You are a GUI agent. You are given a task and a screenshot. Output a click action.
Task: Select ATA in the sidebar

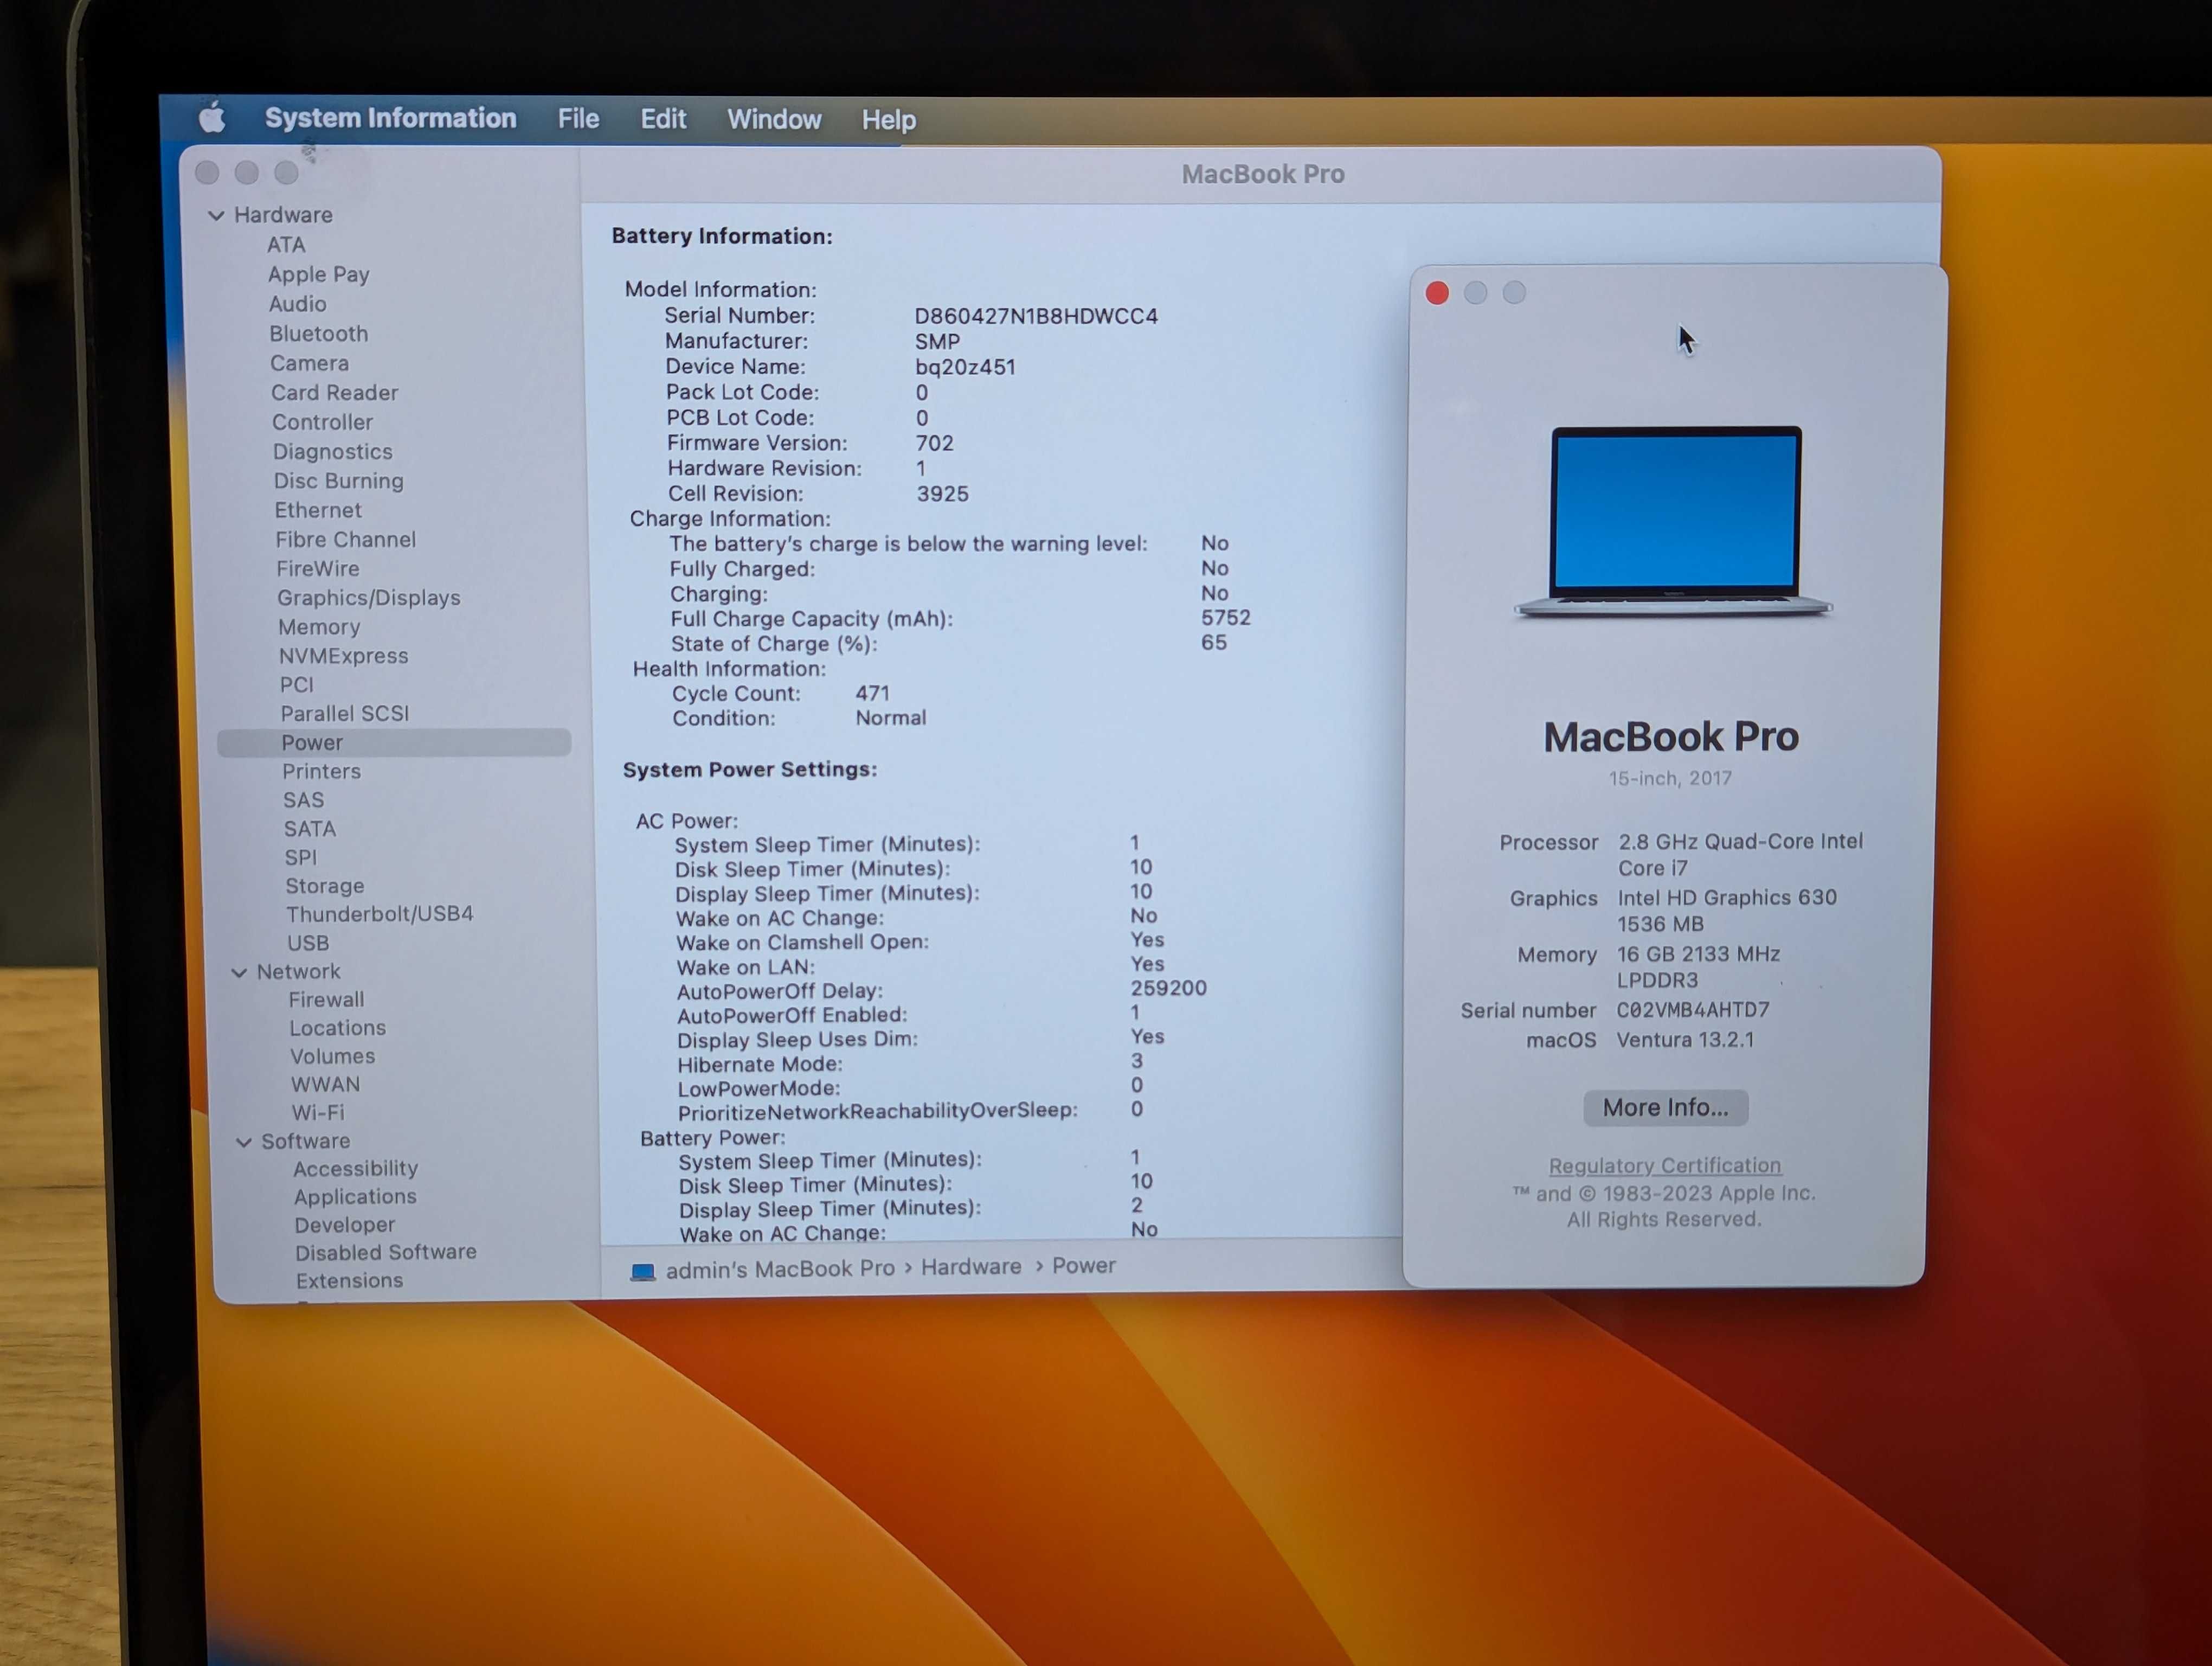pos(286,245)
